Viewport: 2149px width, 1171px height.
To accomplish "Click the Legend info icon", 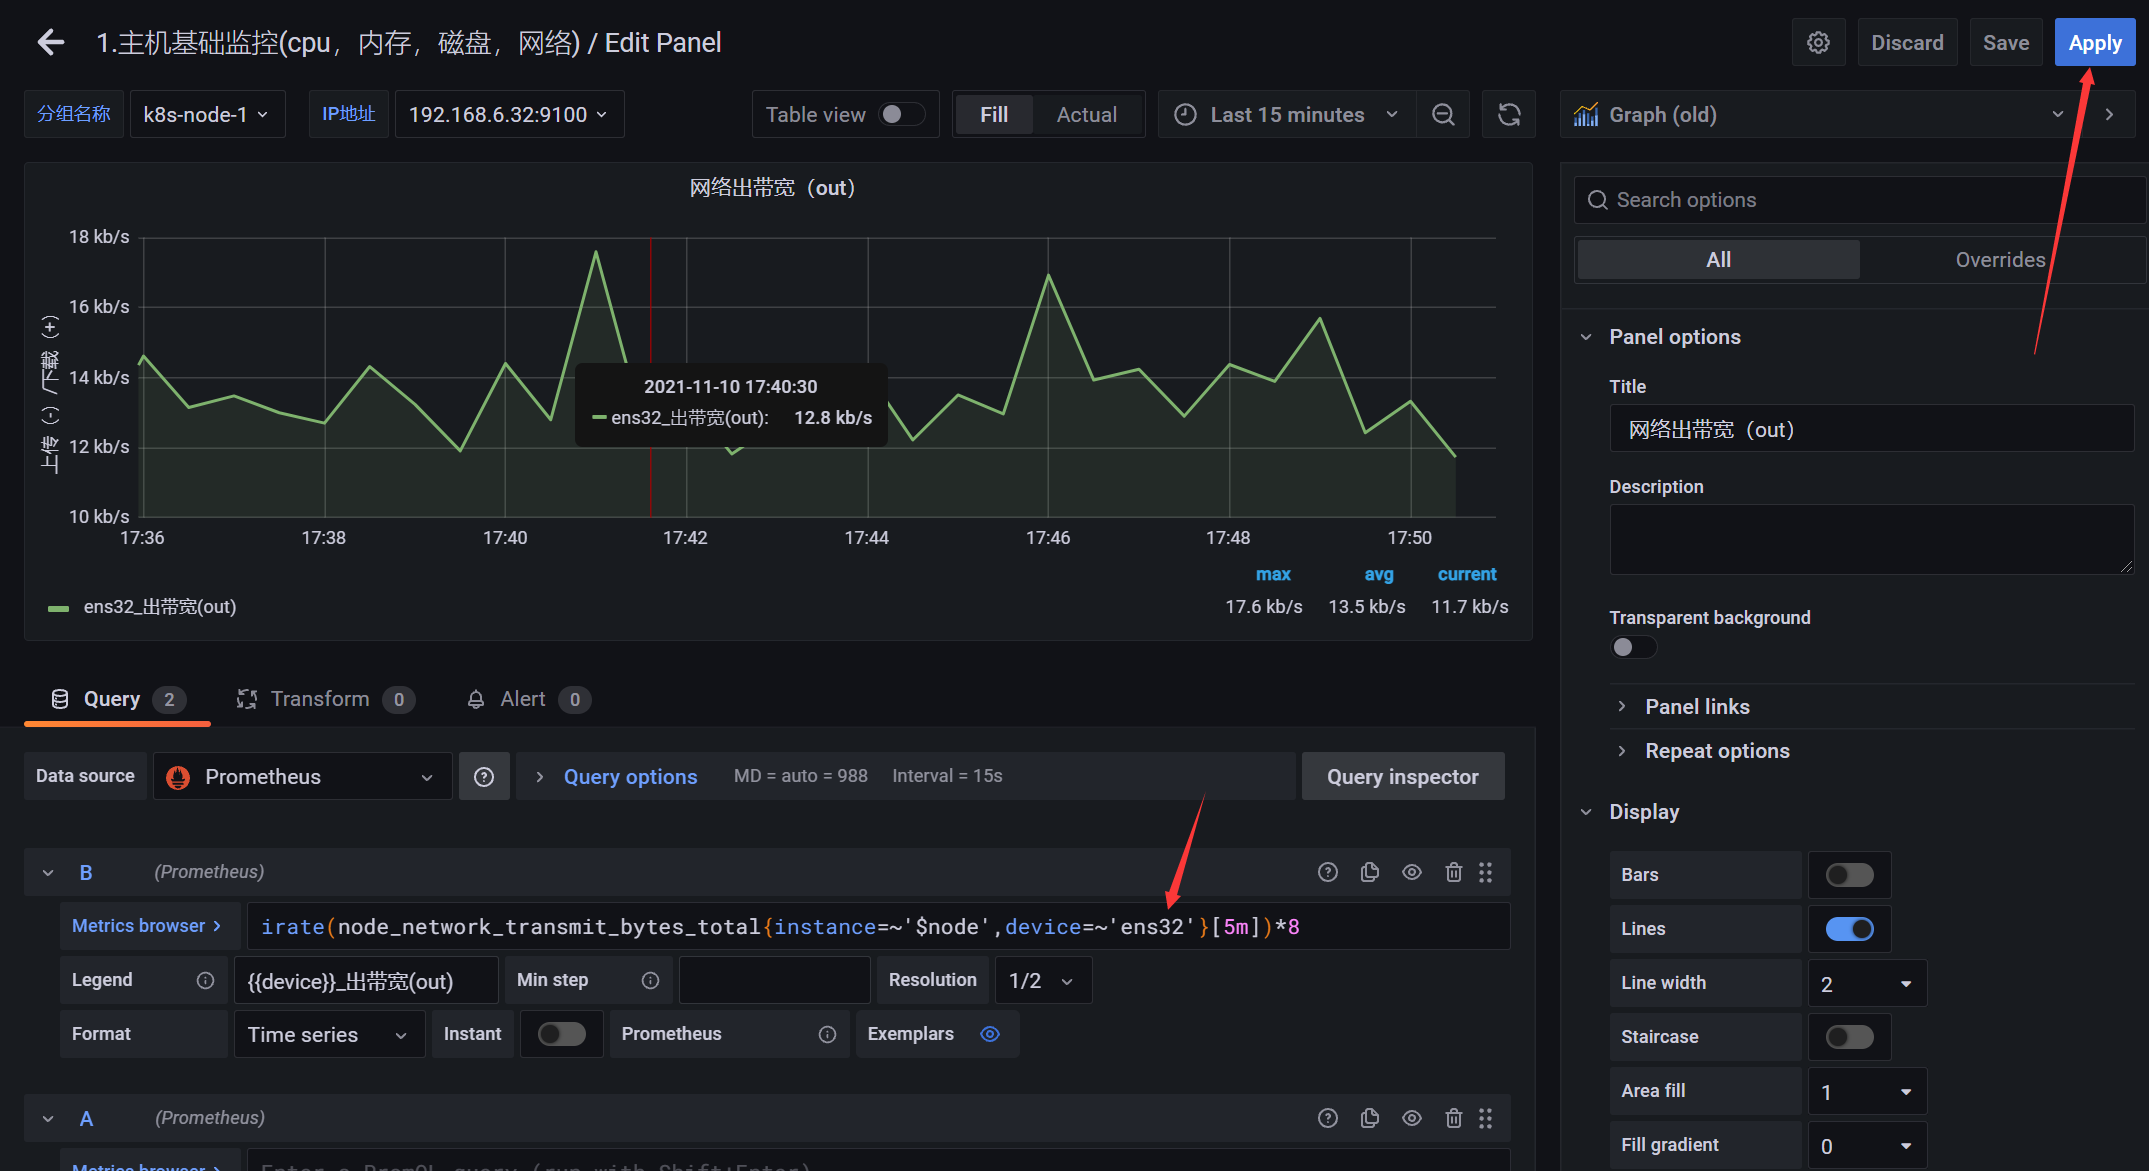I will click(x=205, y=980).
